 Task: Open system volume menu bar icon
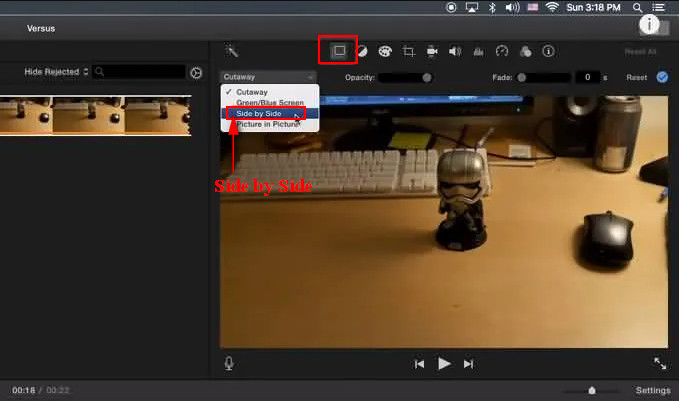pyautogui.click(x=512, y=7)
